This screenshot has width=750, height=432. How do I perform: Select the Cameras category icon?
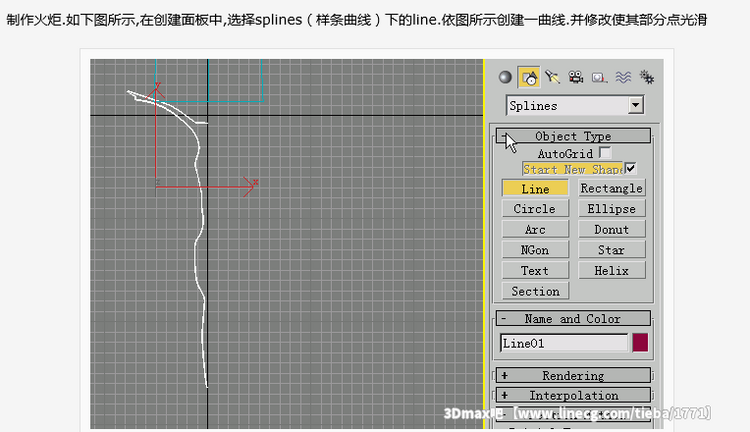(x=575, y=77)
